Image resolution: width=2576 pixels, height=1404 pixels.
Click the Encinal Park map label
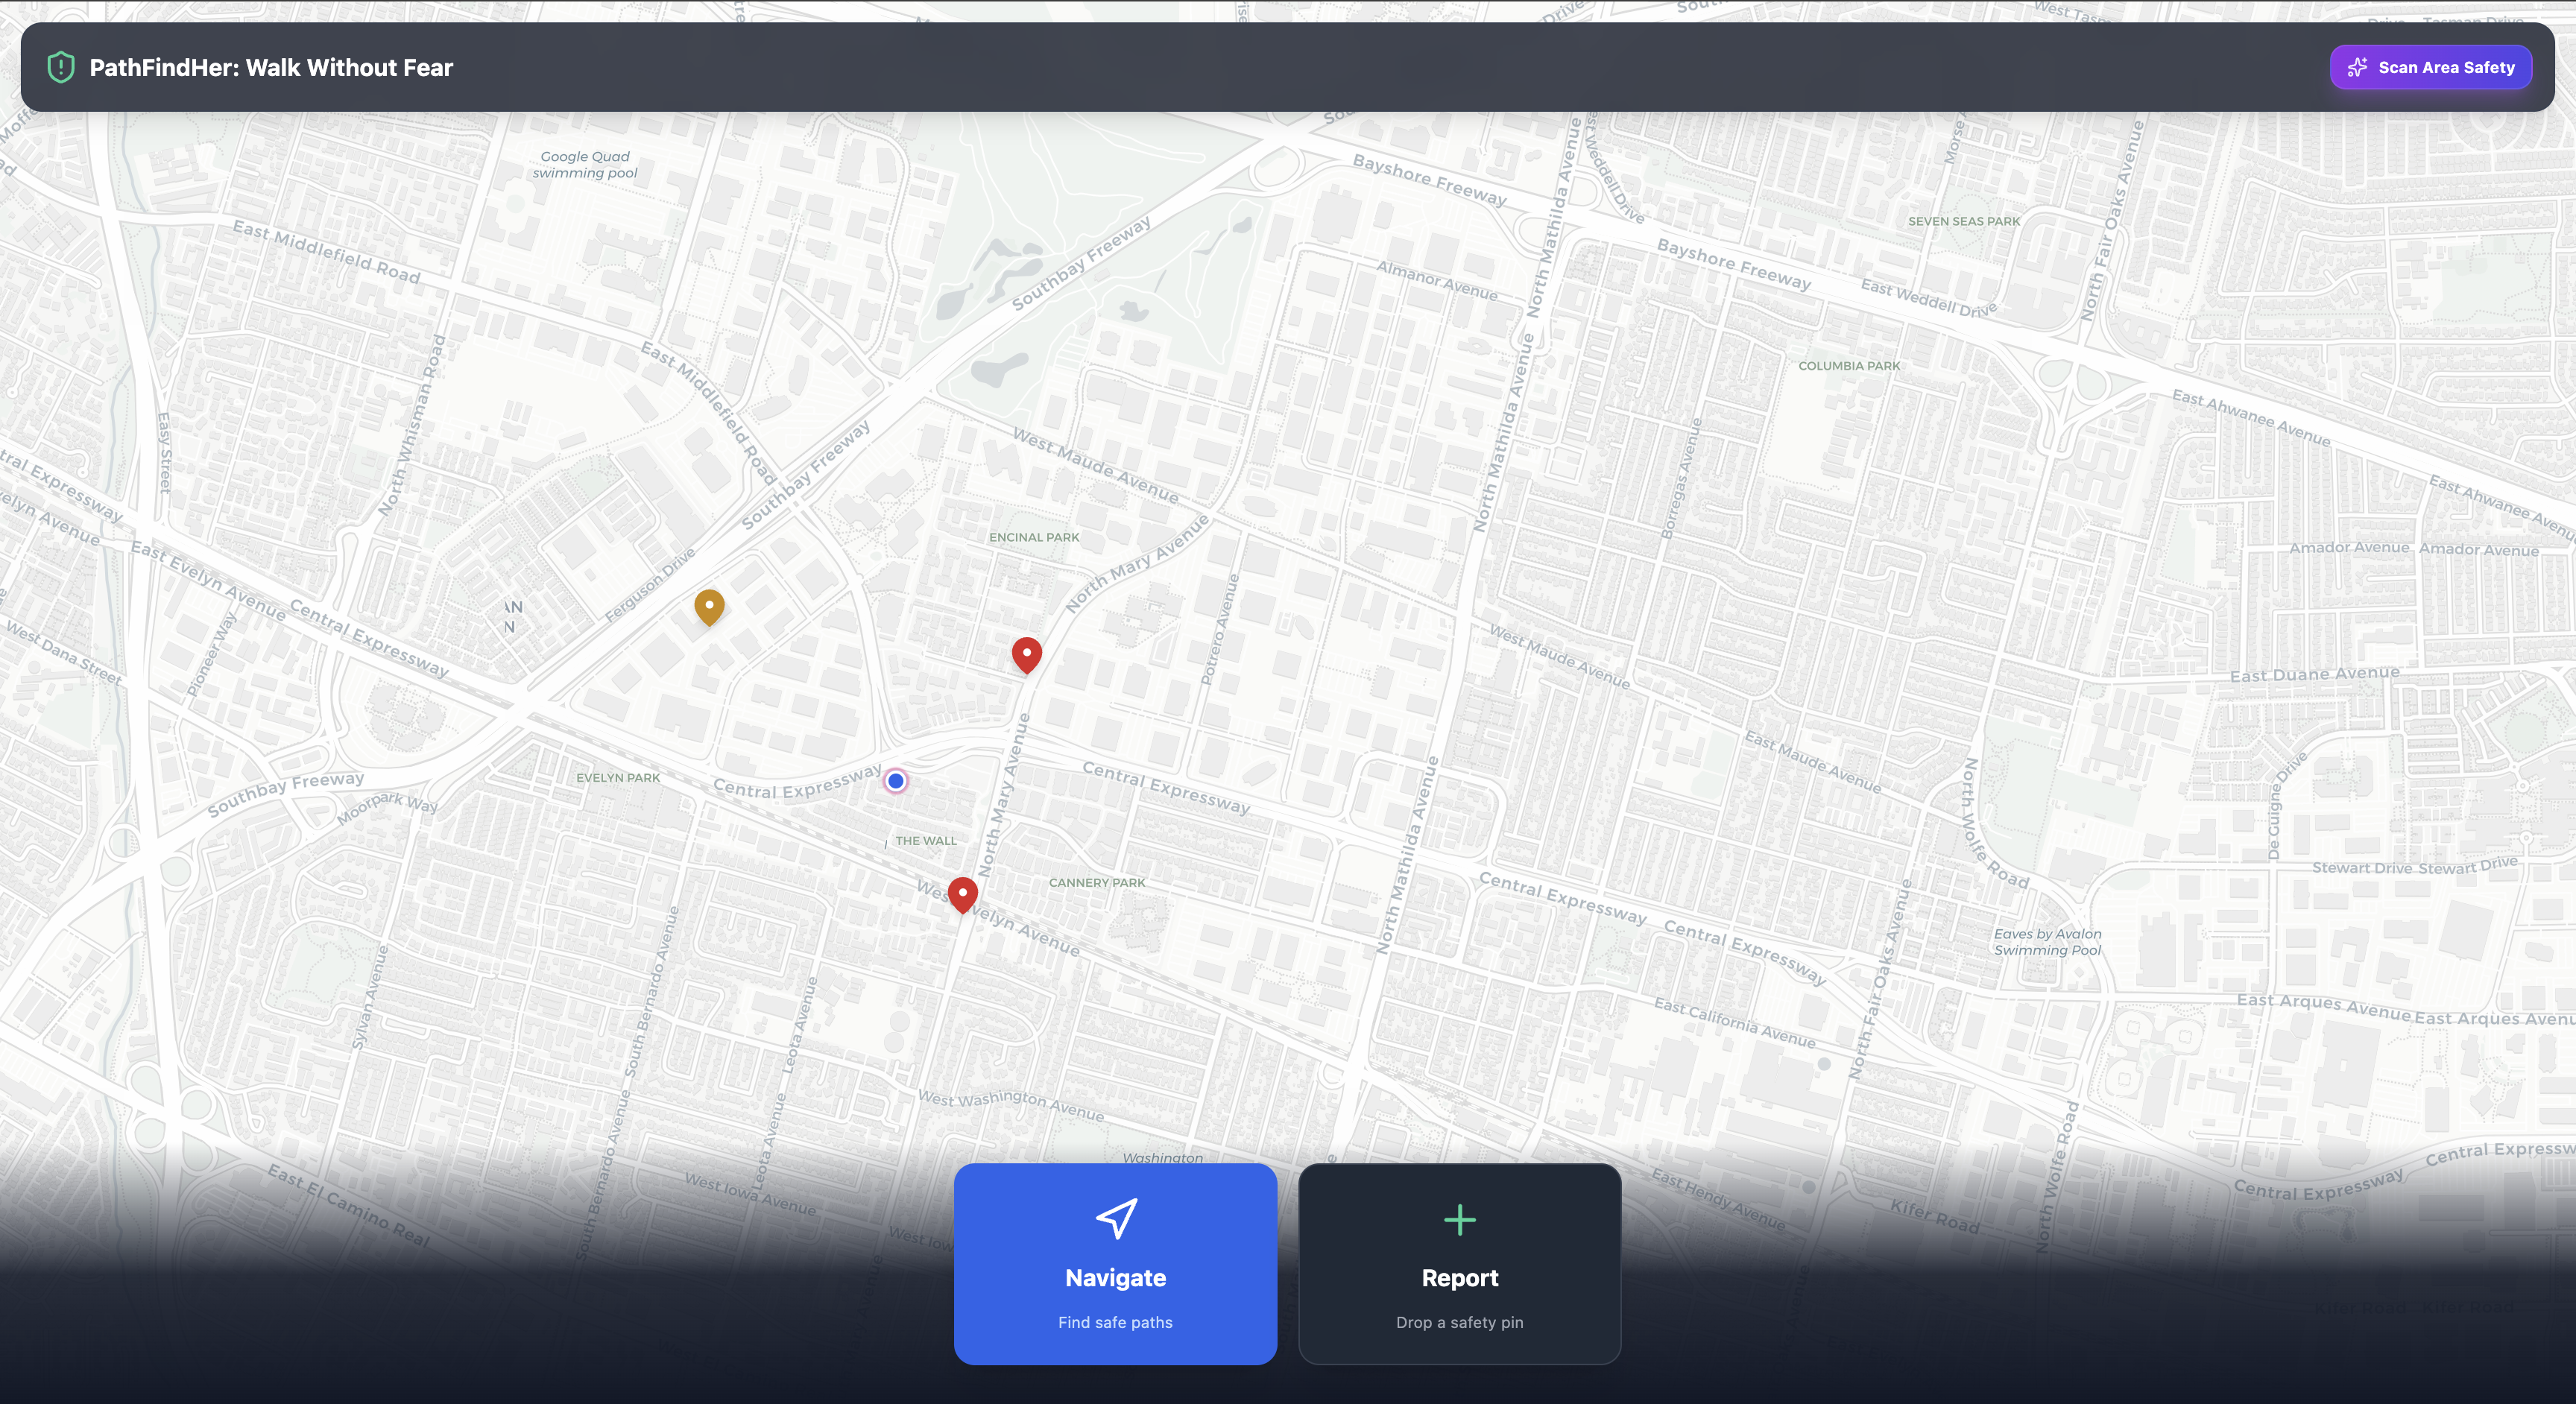(x=1034, y=537)
